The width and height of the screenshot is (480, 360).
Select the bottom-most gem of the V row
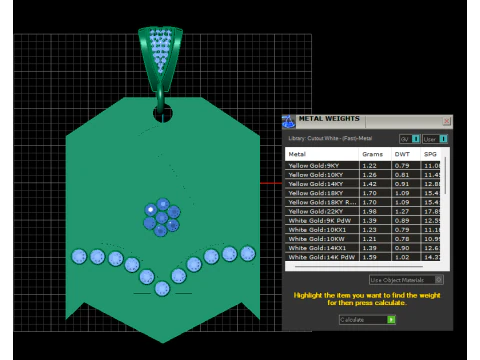(x=162, y=288)
